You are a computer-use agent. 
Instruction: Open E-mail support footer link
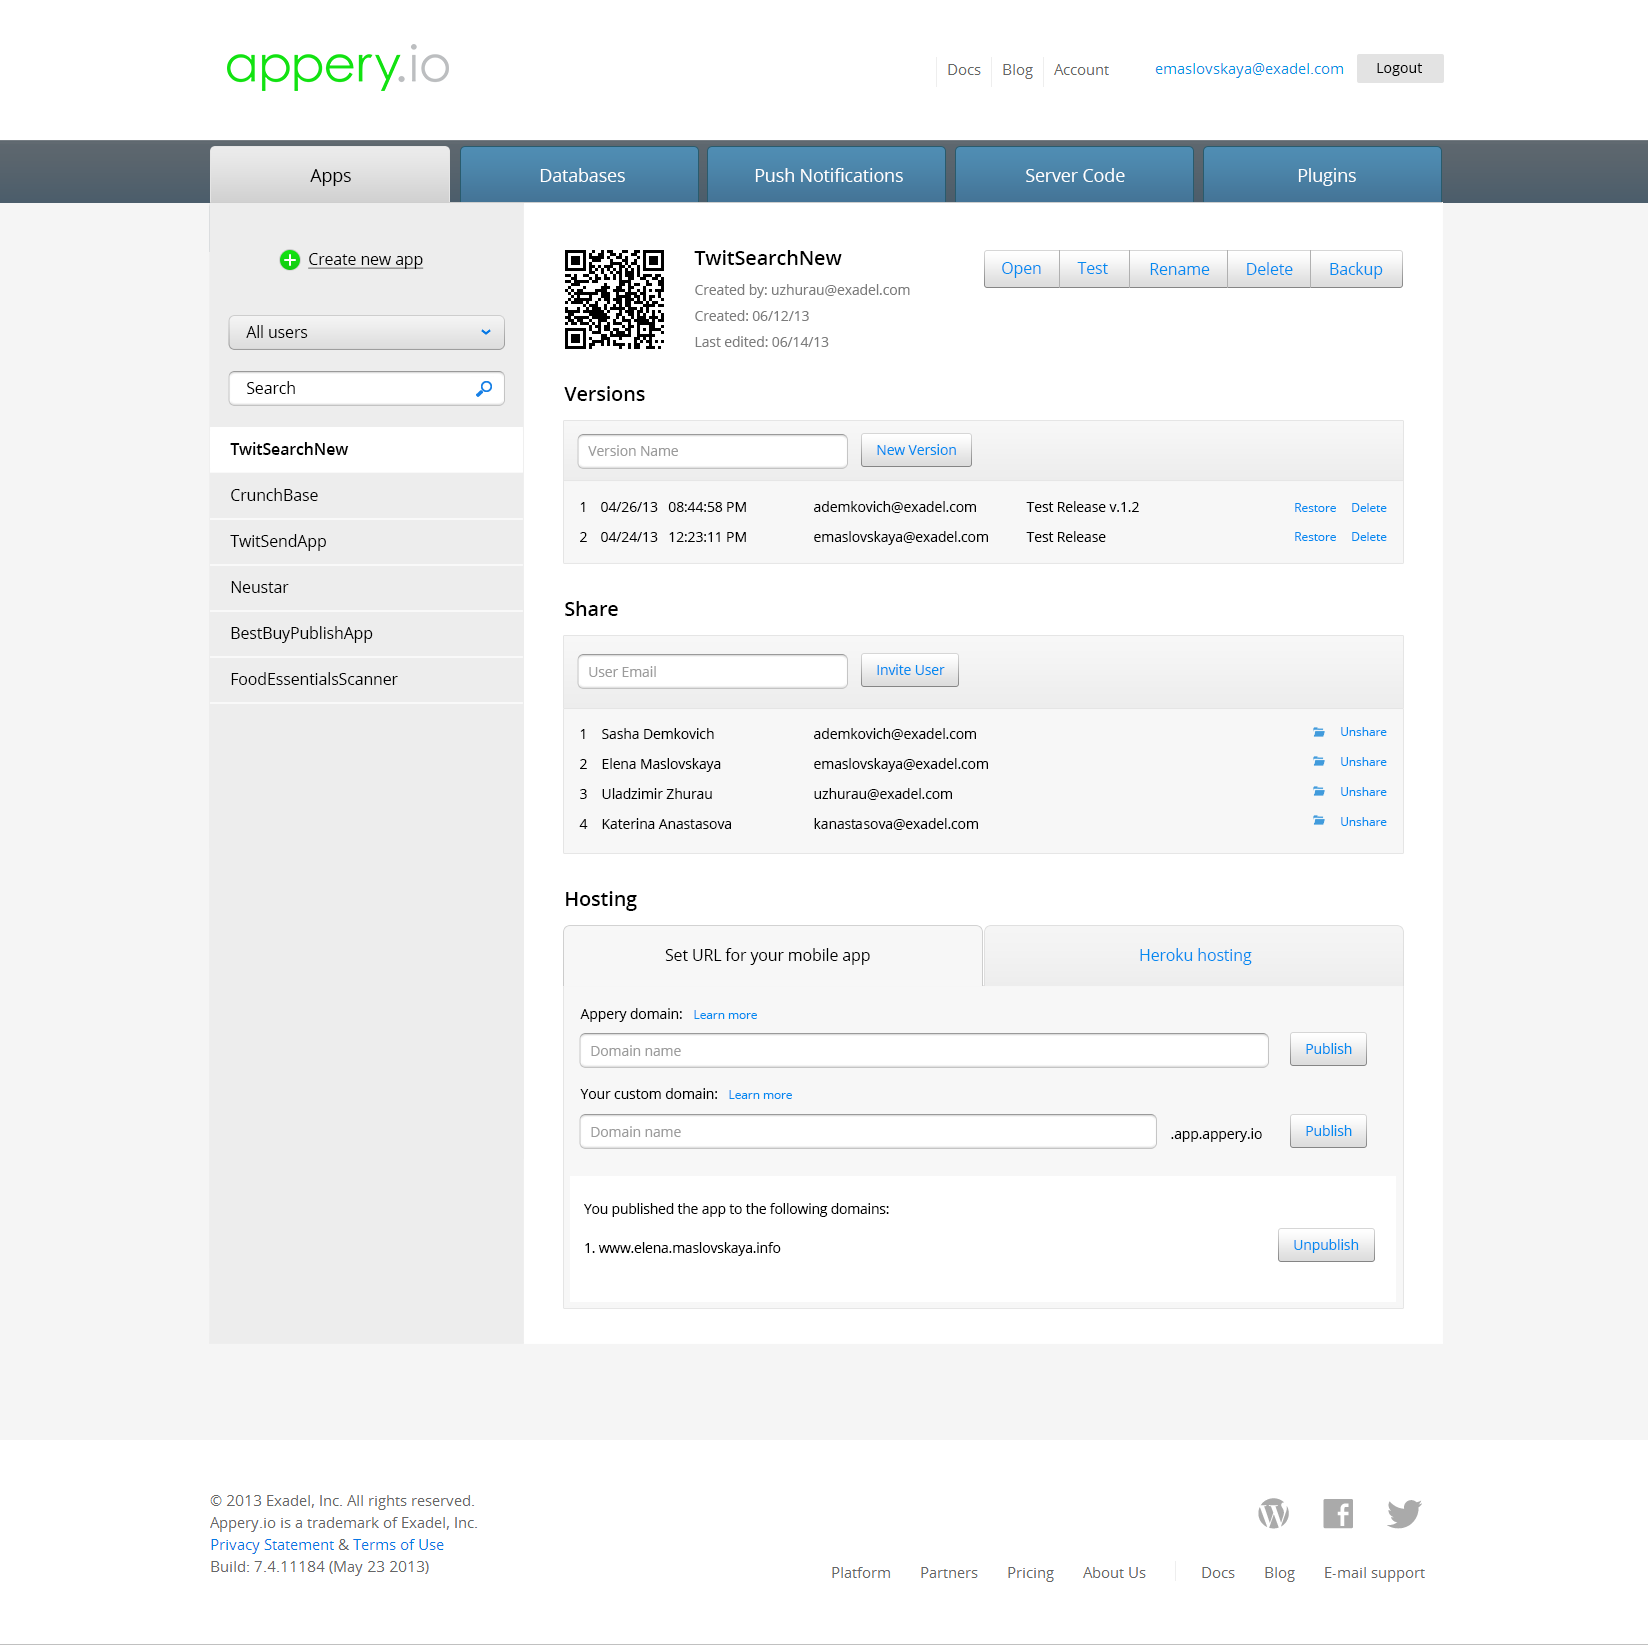[1374, 1573]
